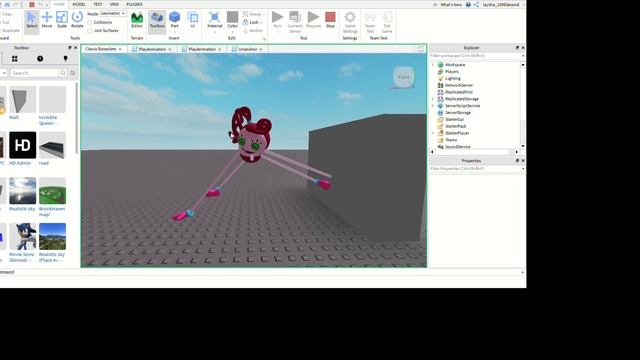Click the Front face of view cube
640x360 pixels.
(404, 77)
